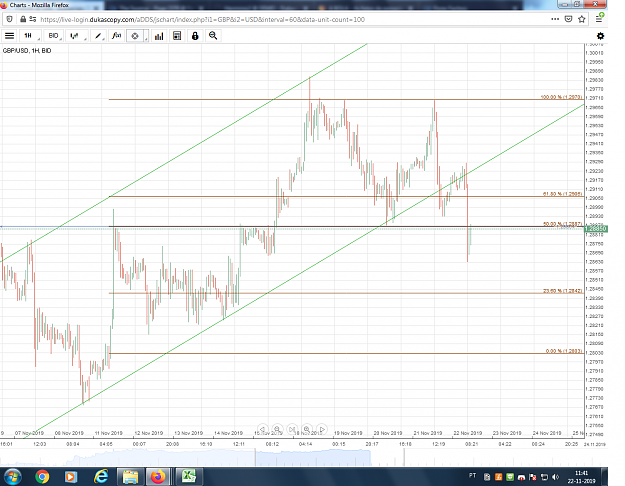
Task: Click the chart scroll-left arrow button
Action: 262,429
